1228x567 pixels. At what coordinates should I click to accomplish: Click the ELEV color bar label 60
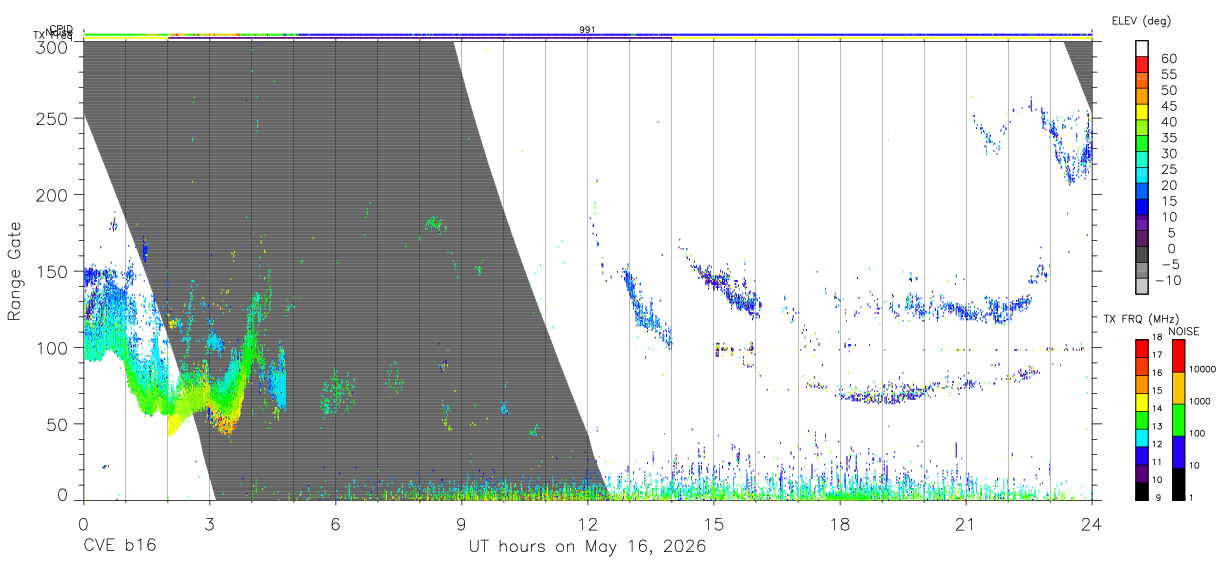pyautogui.click(x=1168, y=59)
